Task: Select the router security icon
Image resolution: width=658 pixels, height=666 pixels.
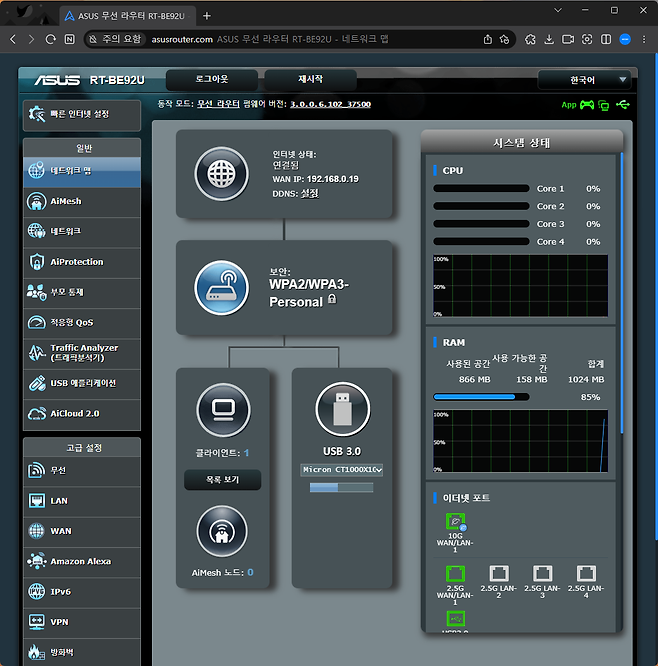Action: (221, 287)
